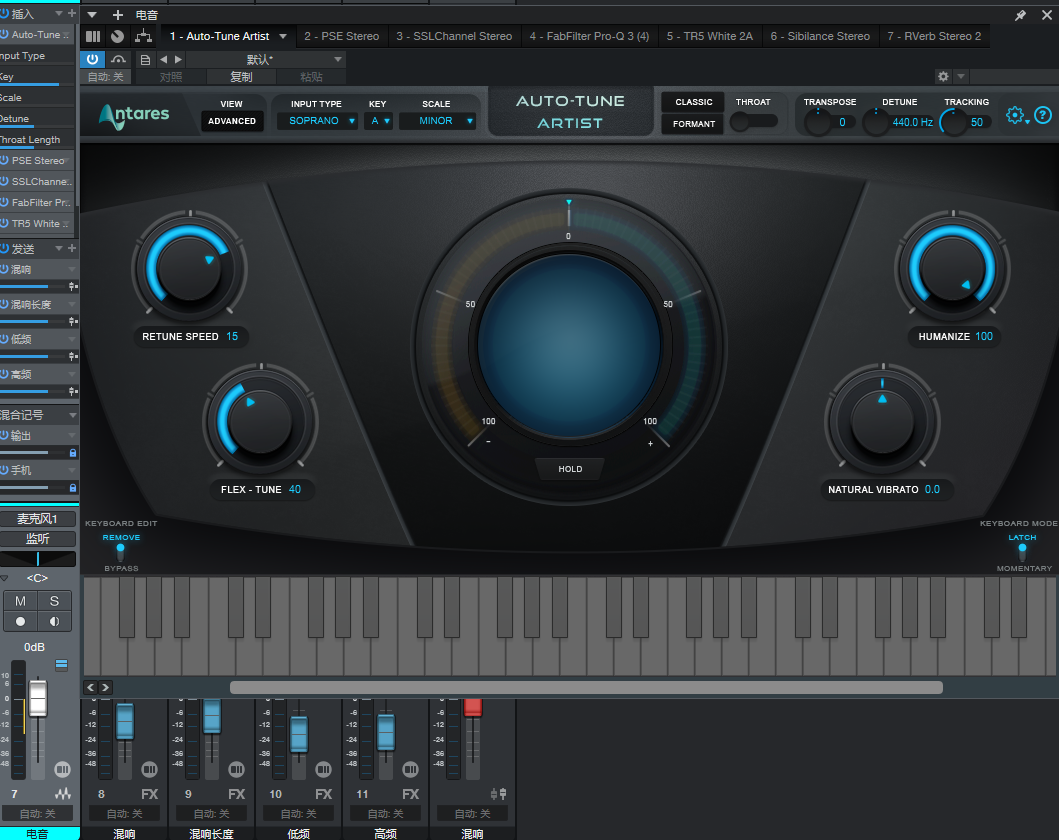Image resolution: width=1059 pixels, height=840 pixels.
Task: Open the dropdown arrow left of the 电音 plus icon
Action: [x=92, y=15]
